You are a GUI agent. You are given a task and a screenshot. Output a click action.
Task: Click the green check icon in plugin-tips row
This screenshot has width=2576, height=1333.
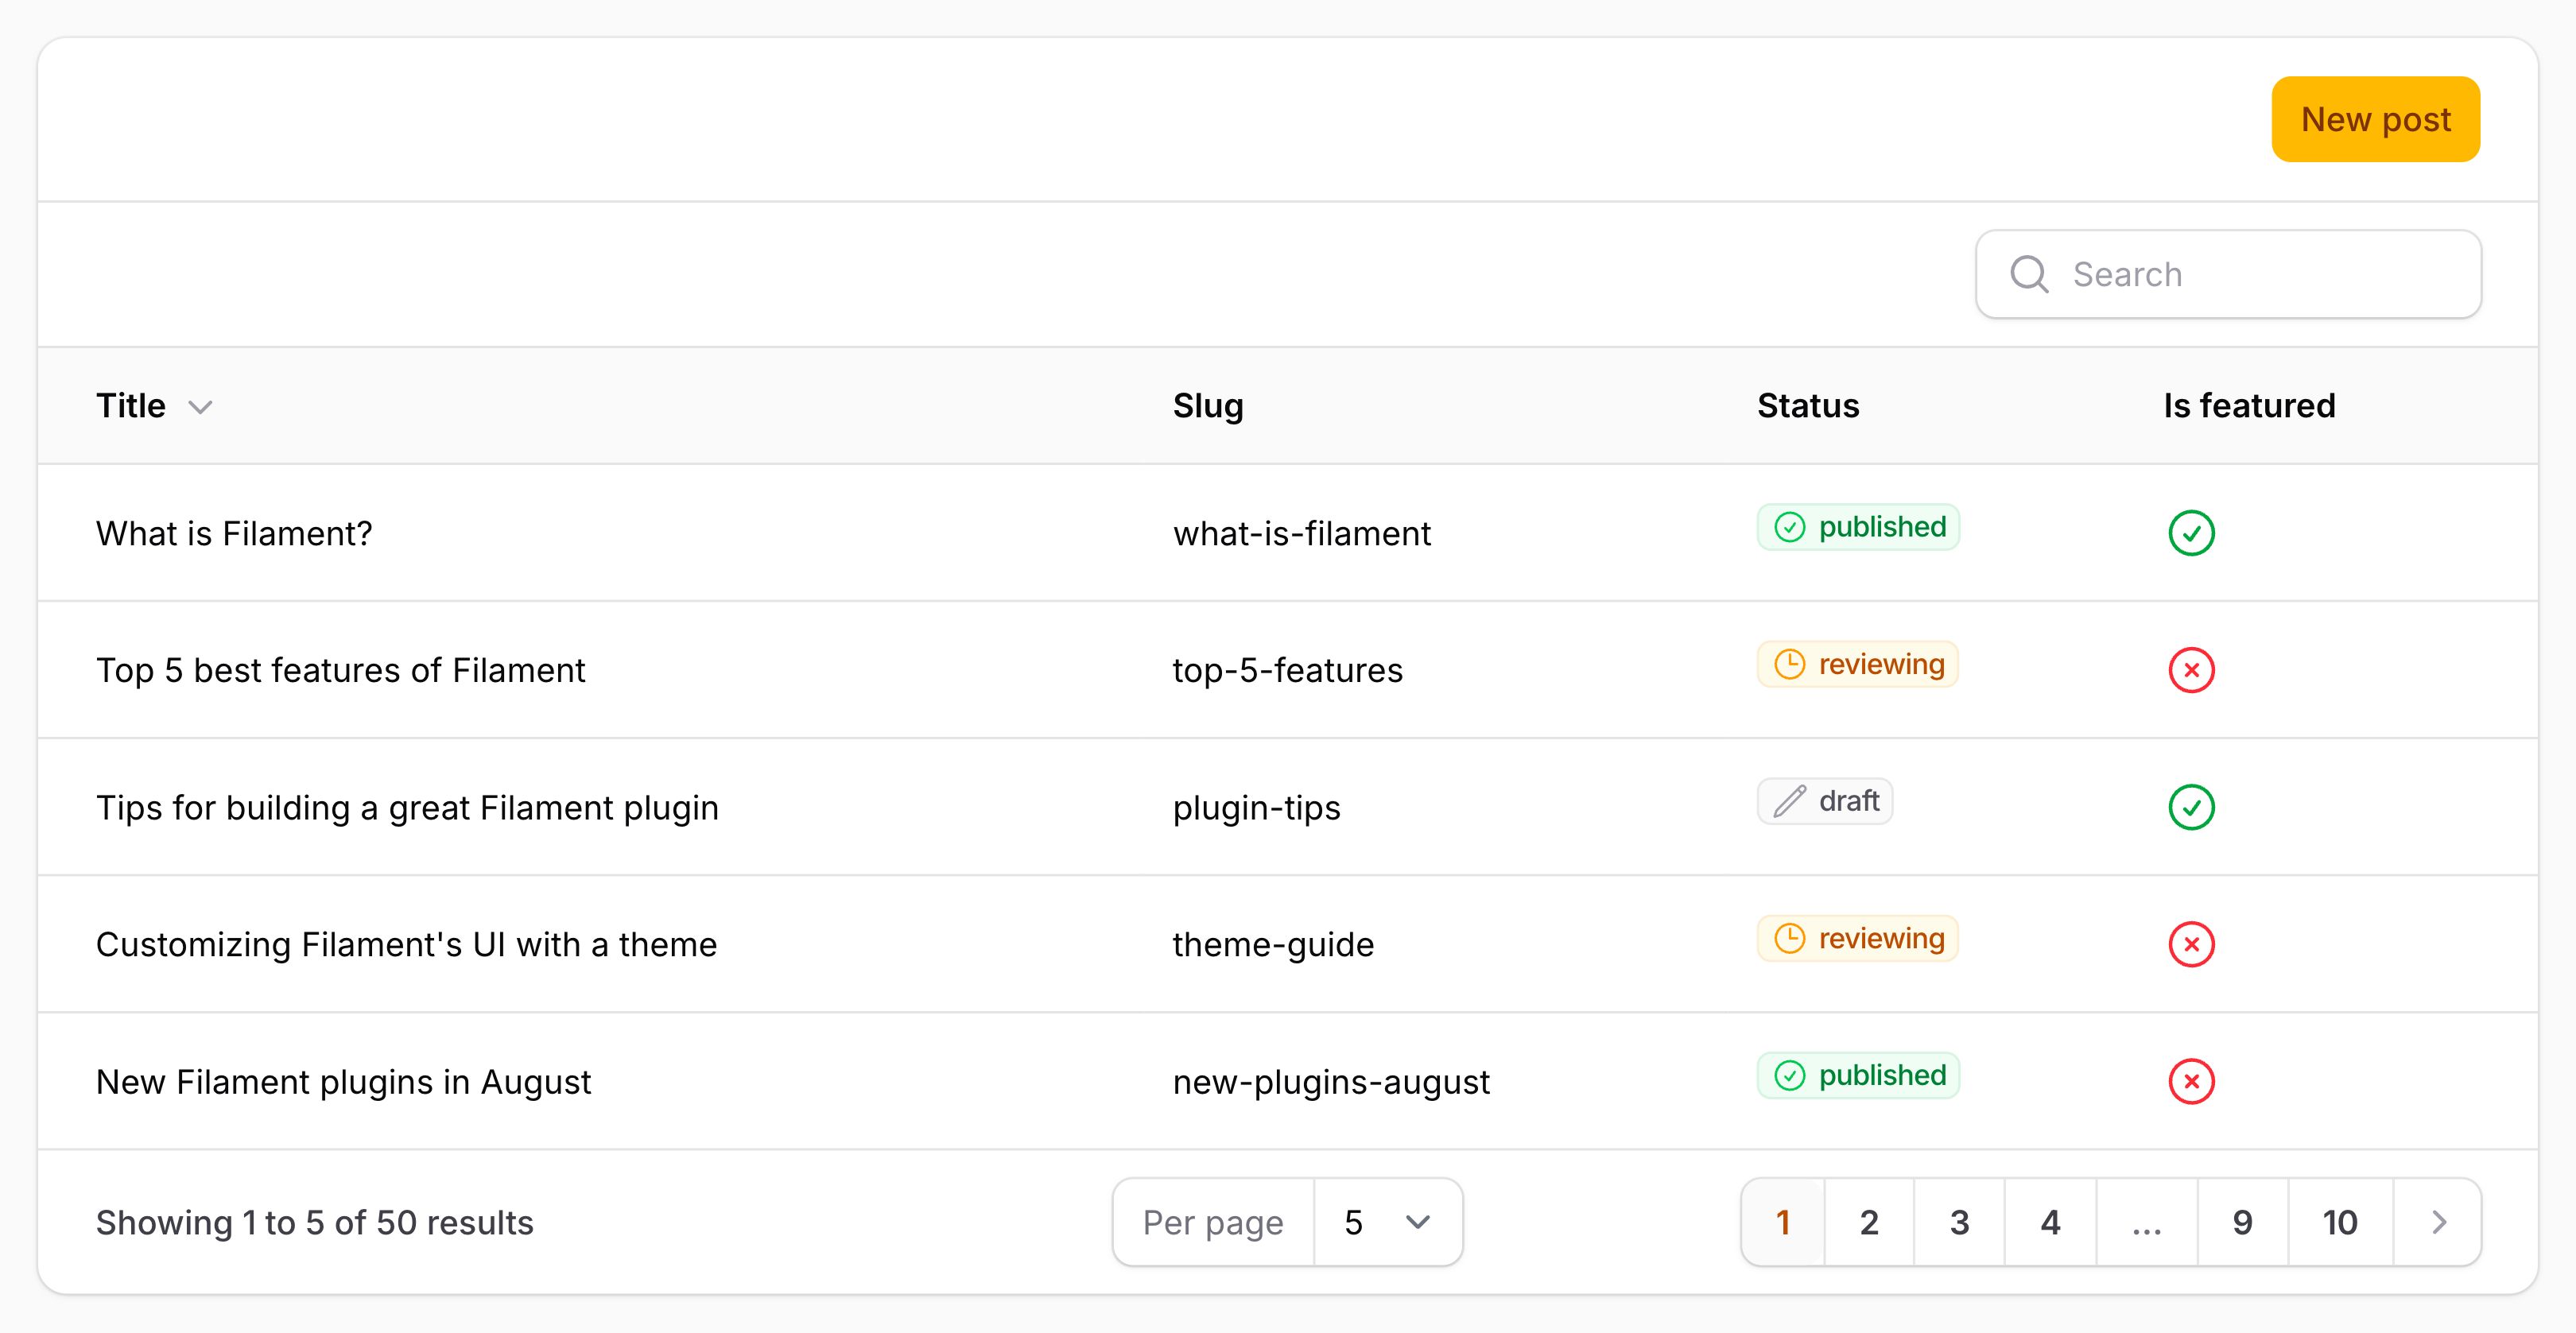click(2191, 807)
